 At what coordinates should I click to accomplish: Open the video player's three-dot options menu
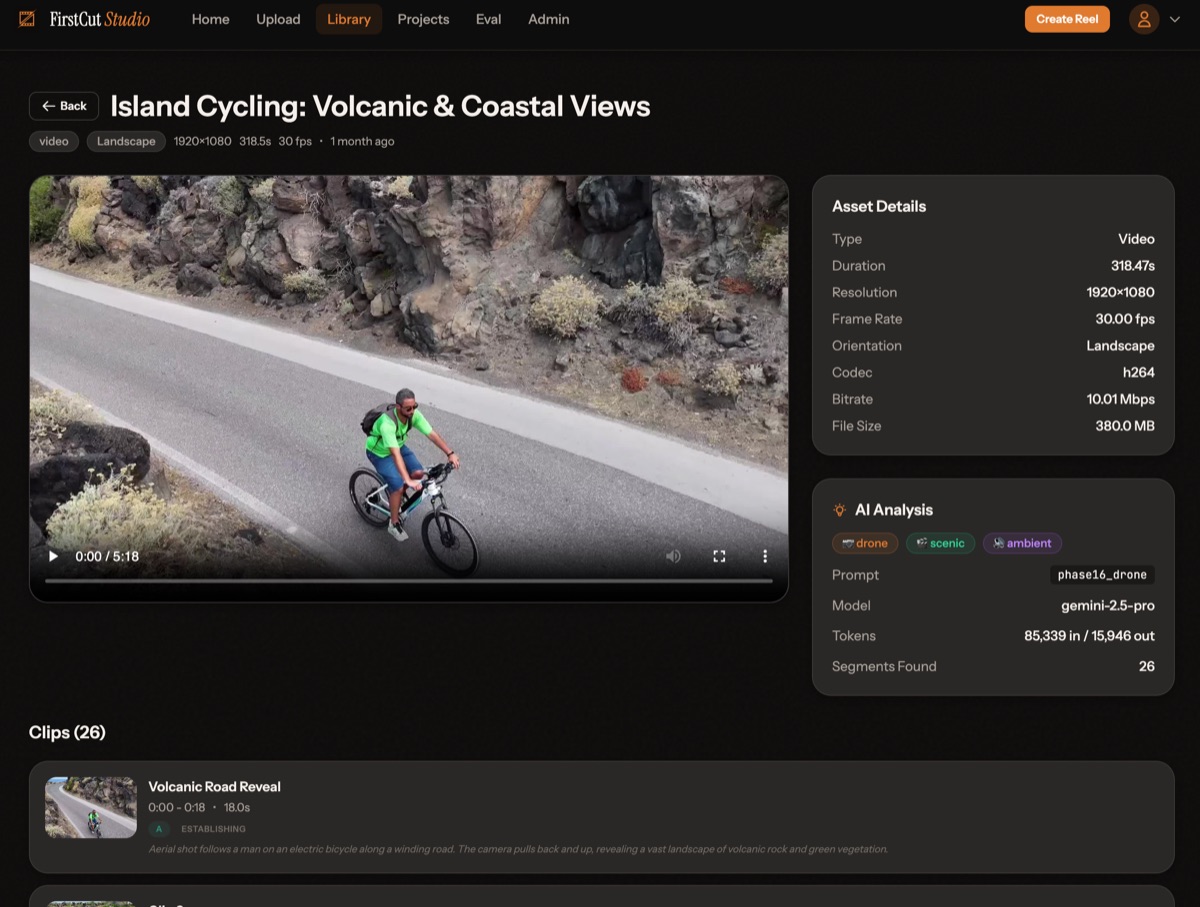(765, 555)
